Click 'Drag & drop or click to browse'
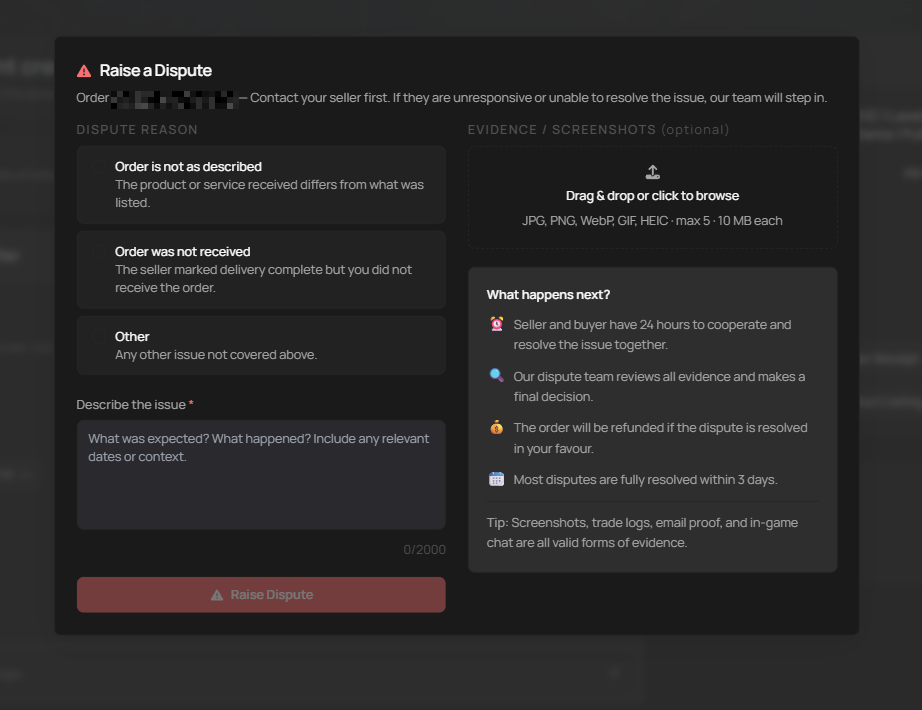This screenshot has height=710, width=922. click(x=652, y=196)
